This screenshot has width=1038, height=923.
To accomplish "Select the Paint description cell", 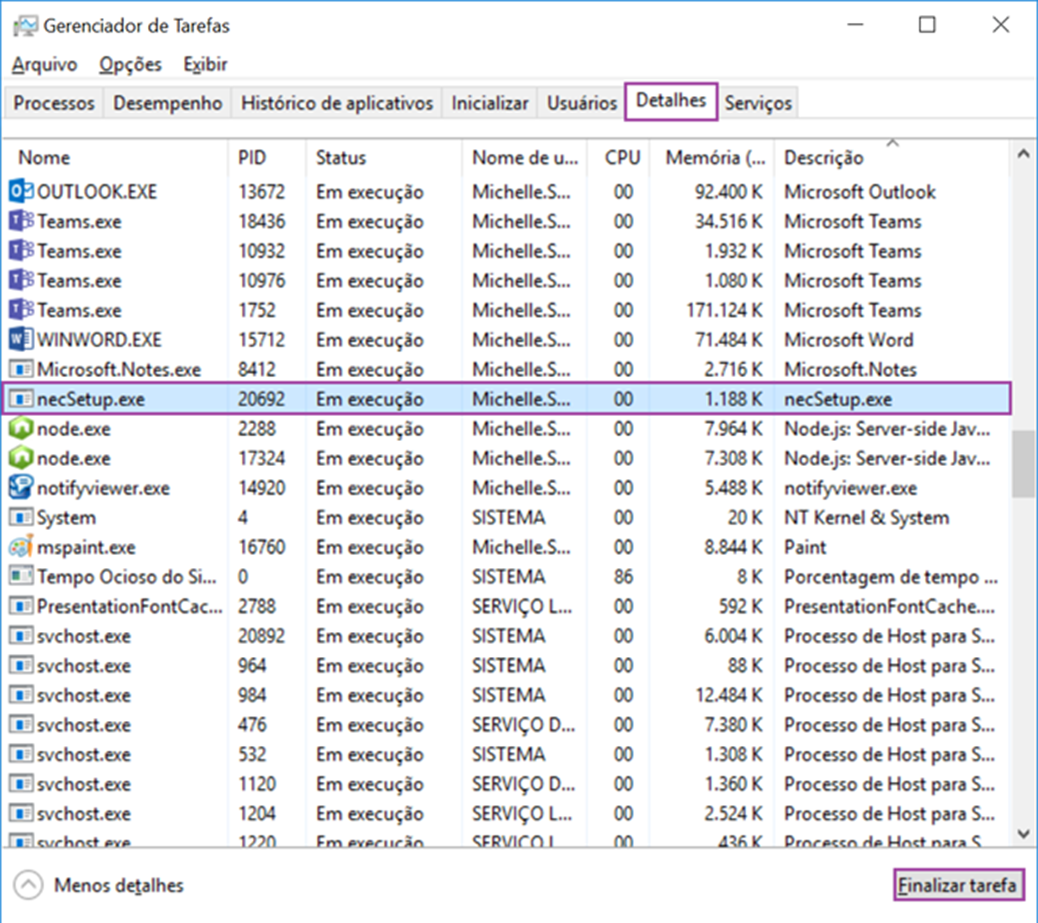I will click(x=805, y=547).
